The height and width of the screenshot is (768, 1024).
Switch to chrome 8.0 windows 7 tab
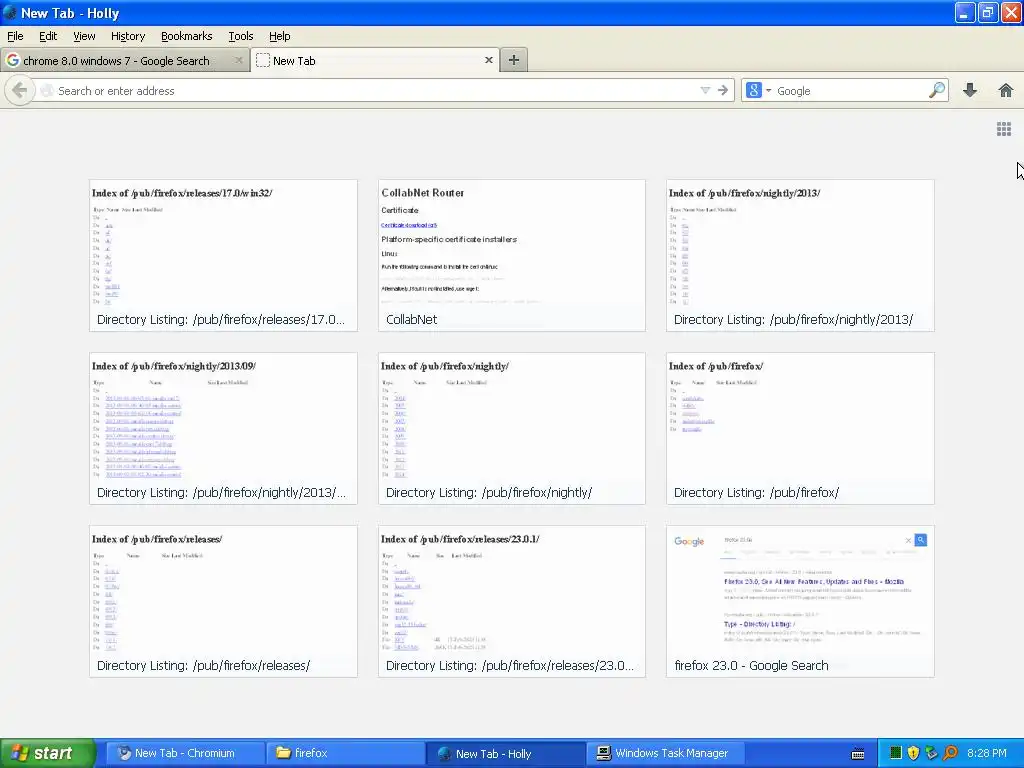pos(125,61)
